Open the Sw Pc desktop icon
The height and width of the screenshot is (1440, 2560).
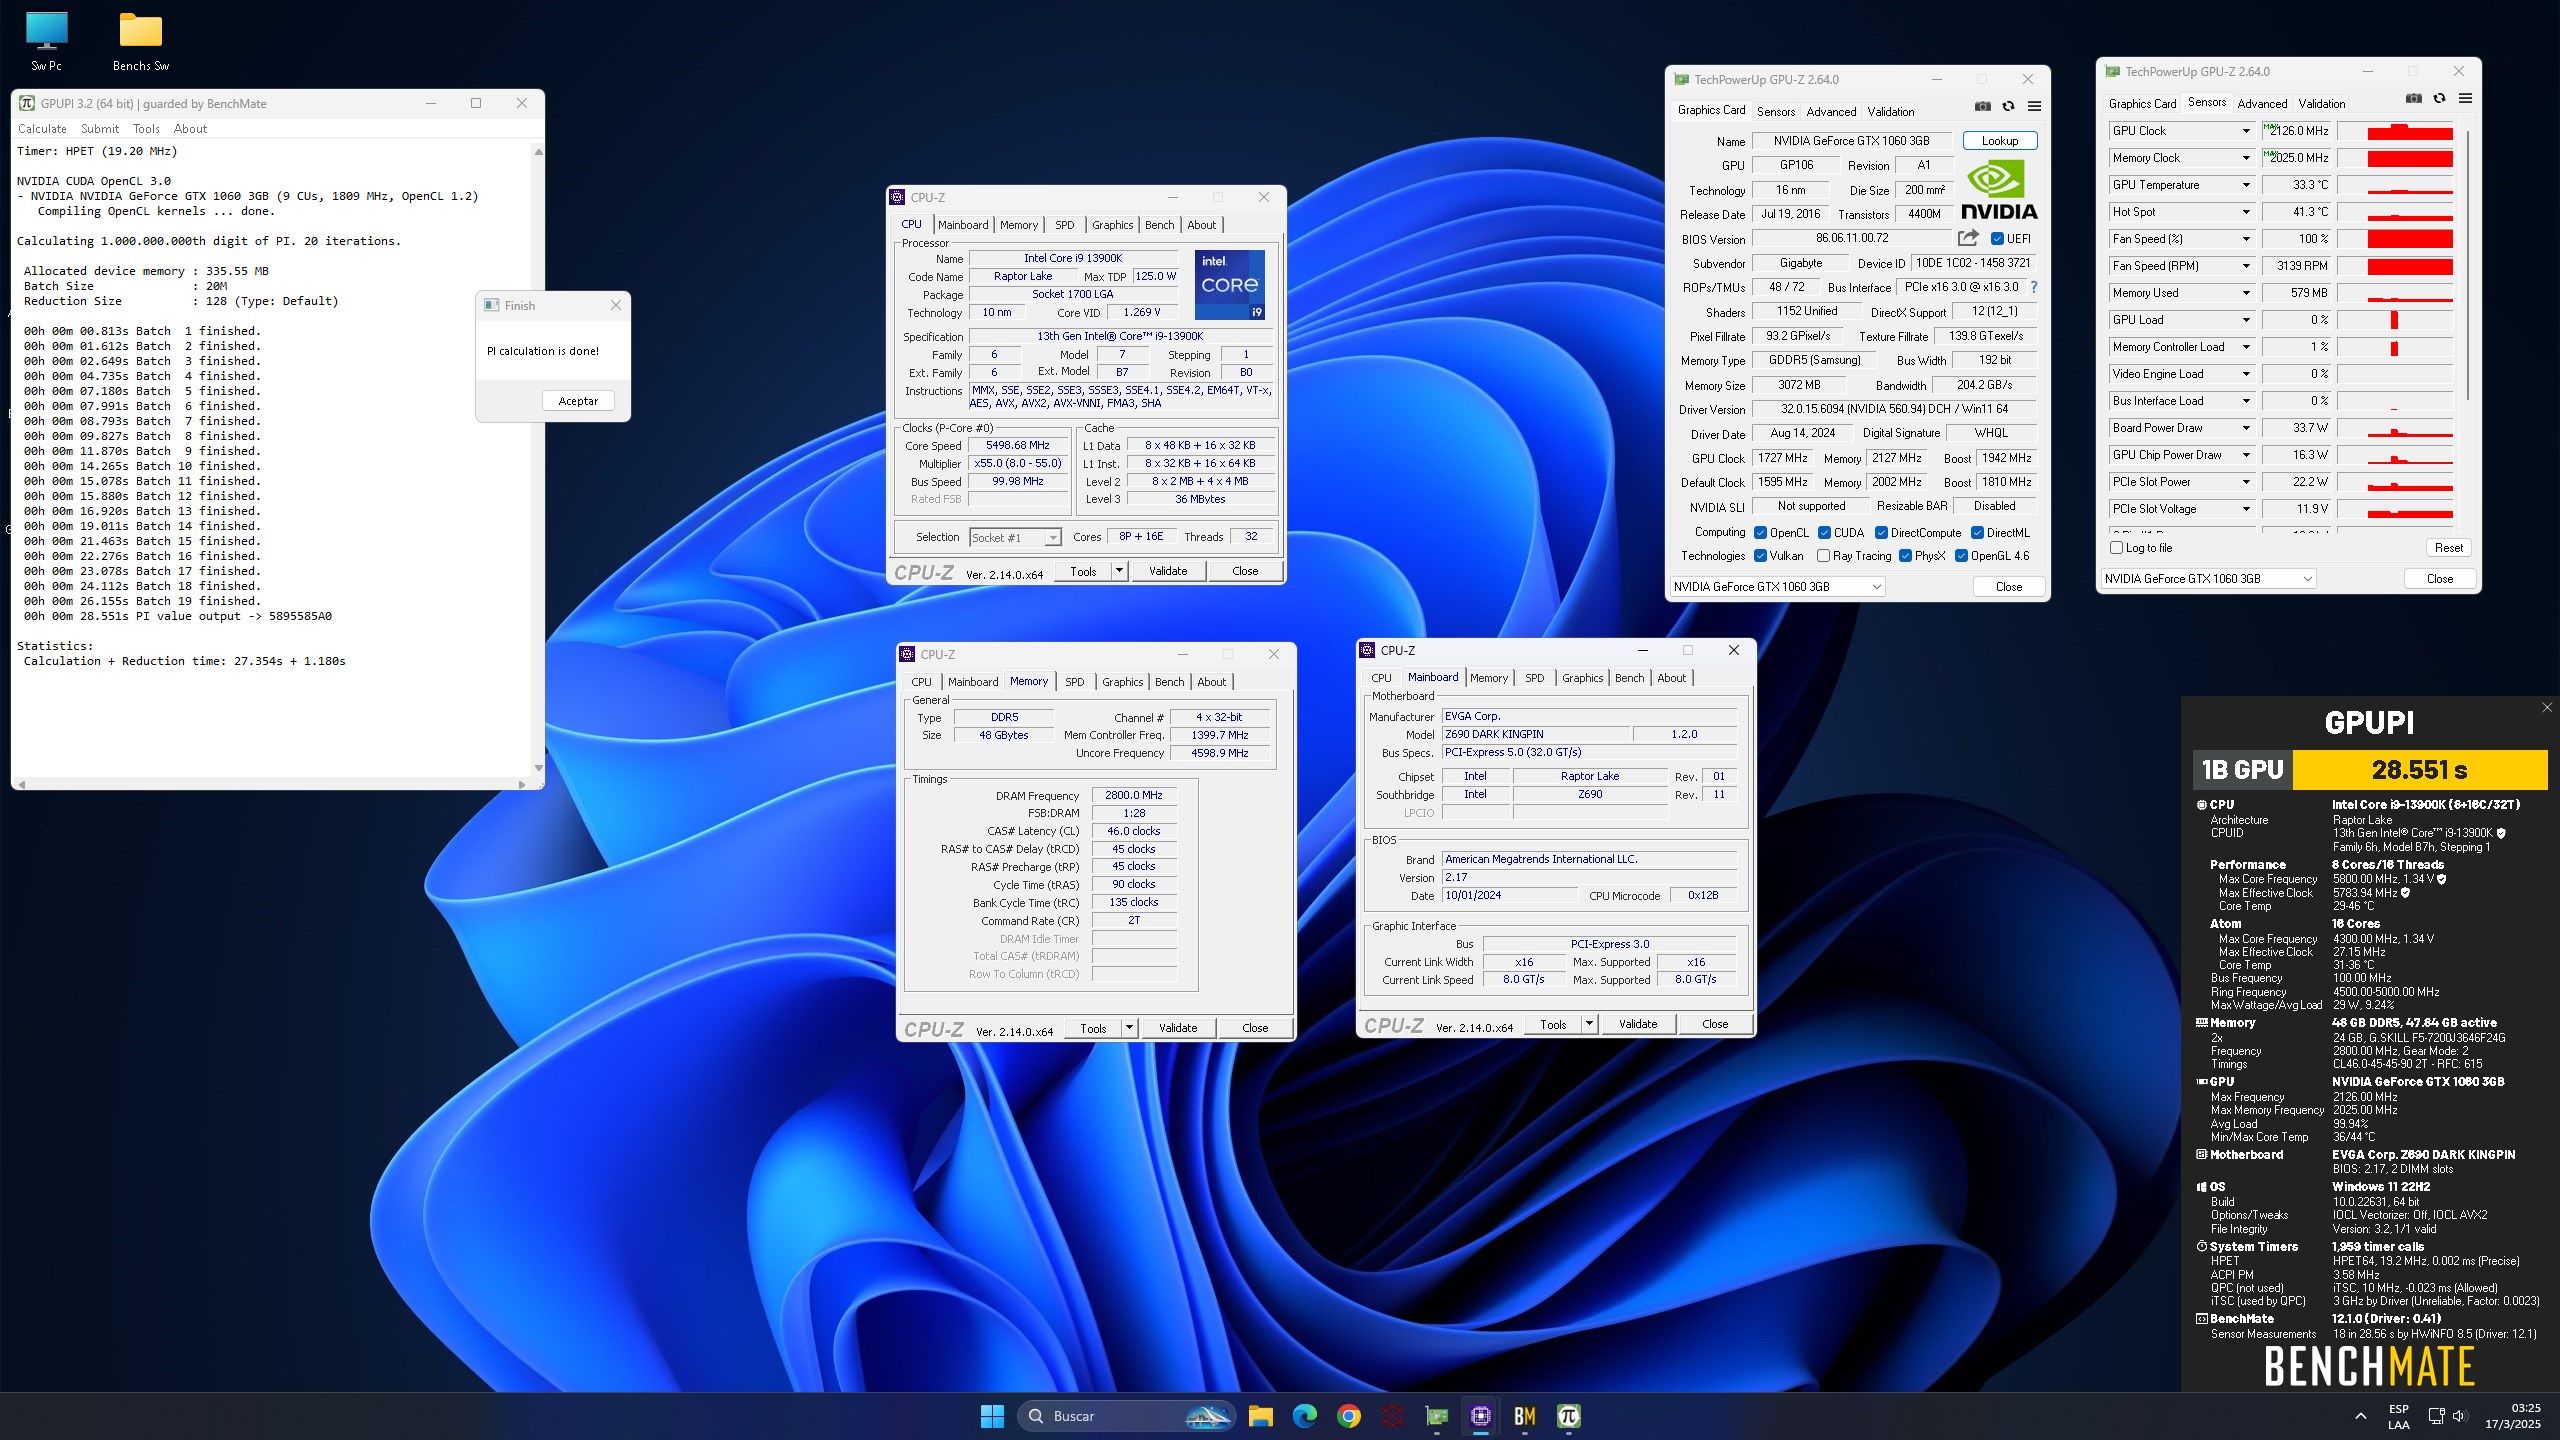click(46, 40)
